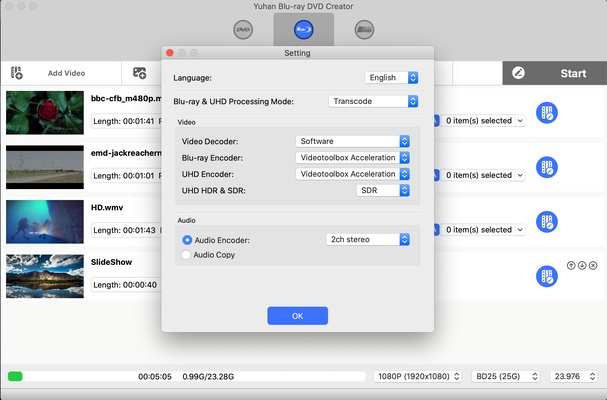Change the 23.976 frame rate selector
The width and height of the screenshot is (607, 400).
(x=573, y=376)
